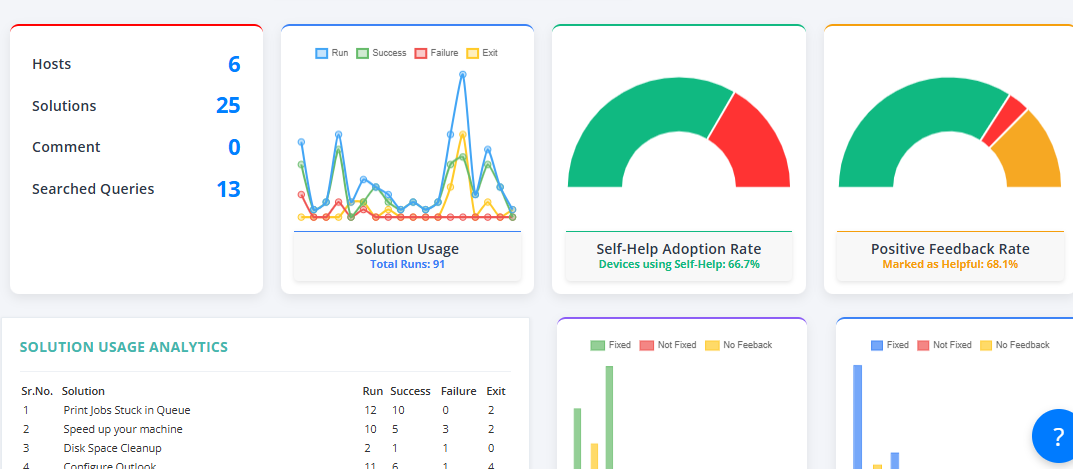
Task: Click the SOLUTION USAGE ANALYTICS heading
Action: pos(124,347)
